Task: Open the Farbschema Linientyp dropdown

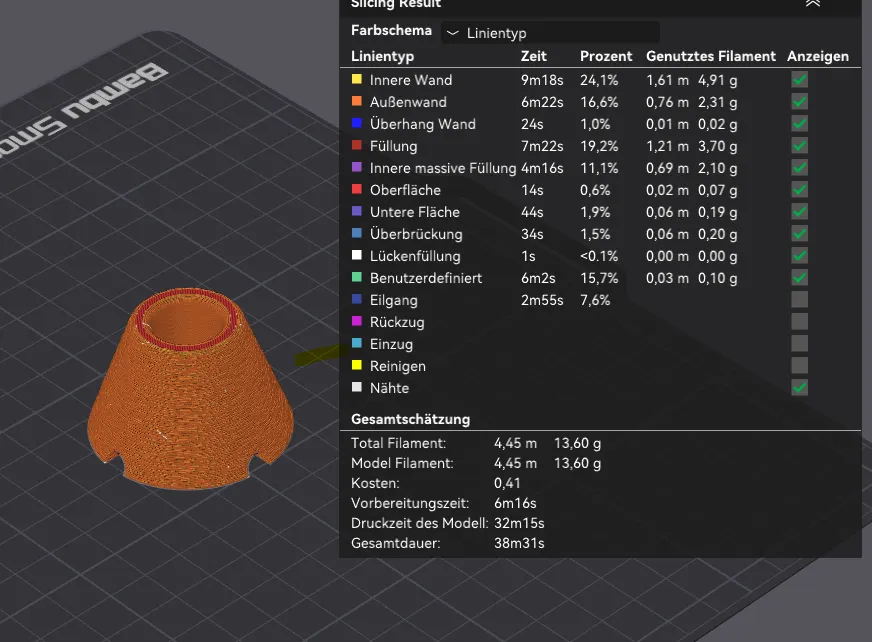Action: [x=551, y=33]
